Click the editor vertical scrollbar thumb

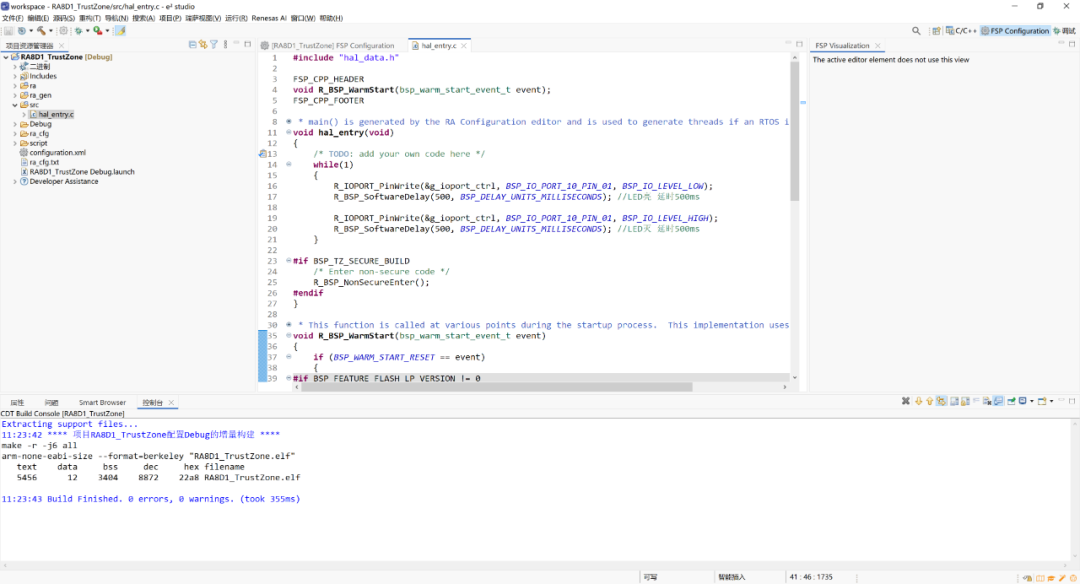click(794, 131)
